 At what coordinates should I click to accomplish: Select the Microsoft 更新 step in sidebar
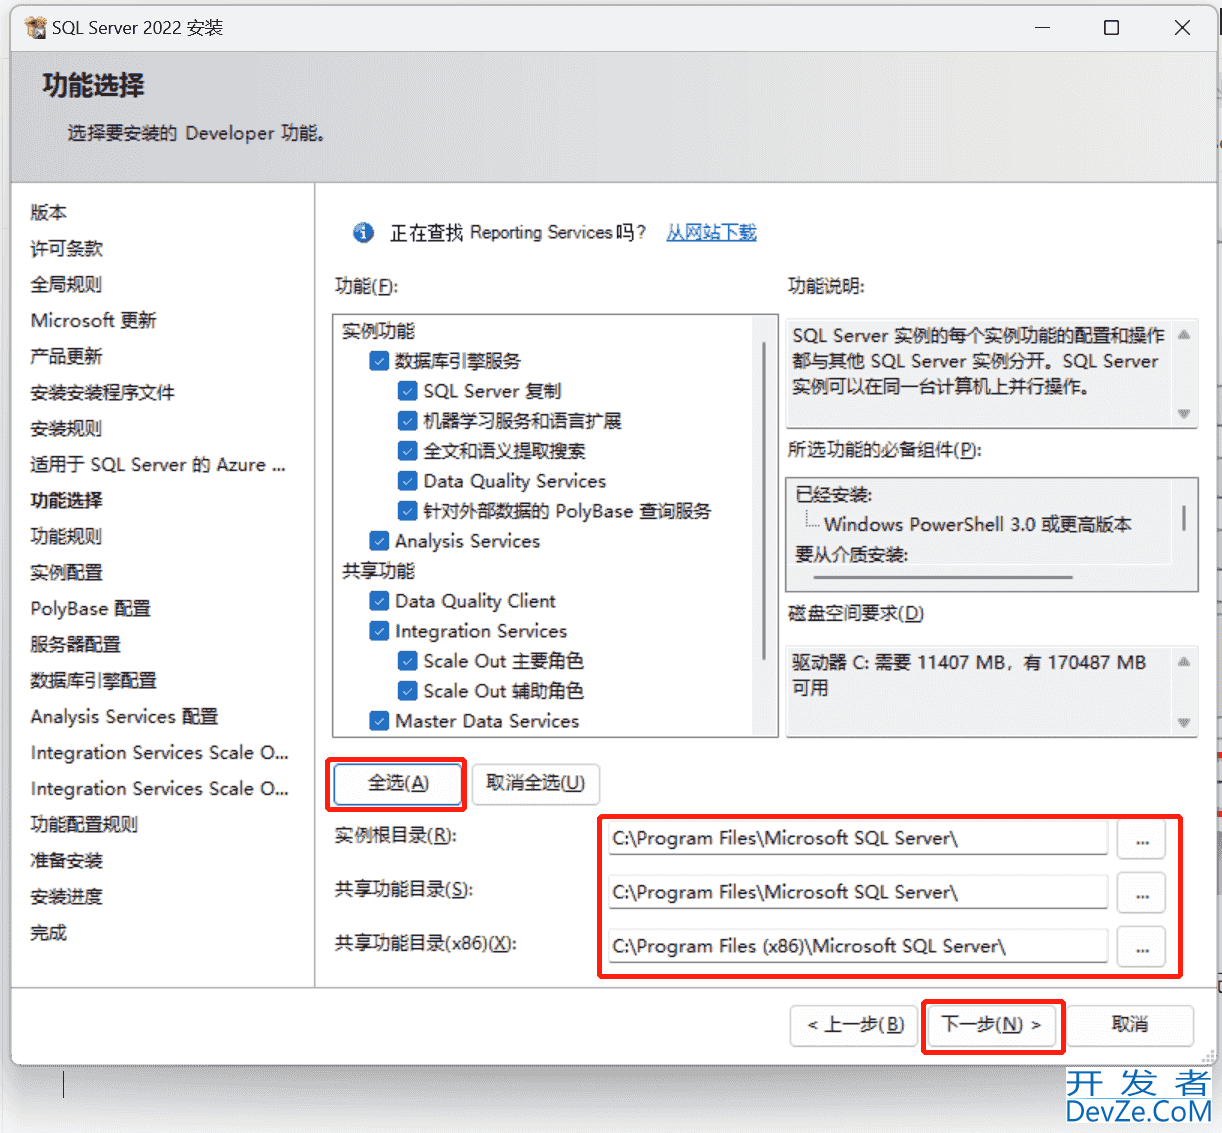(93, 320)
